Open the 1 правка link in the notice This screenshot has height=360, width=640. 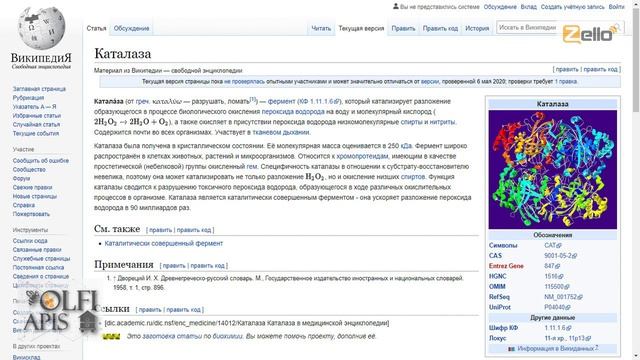565,82
